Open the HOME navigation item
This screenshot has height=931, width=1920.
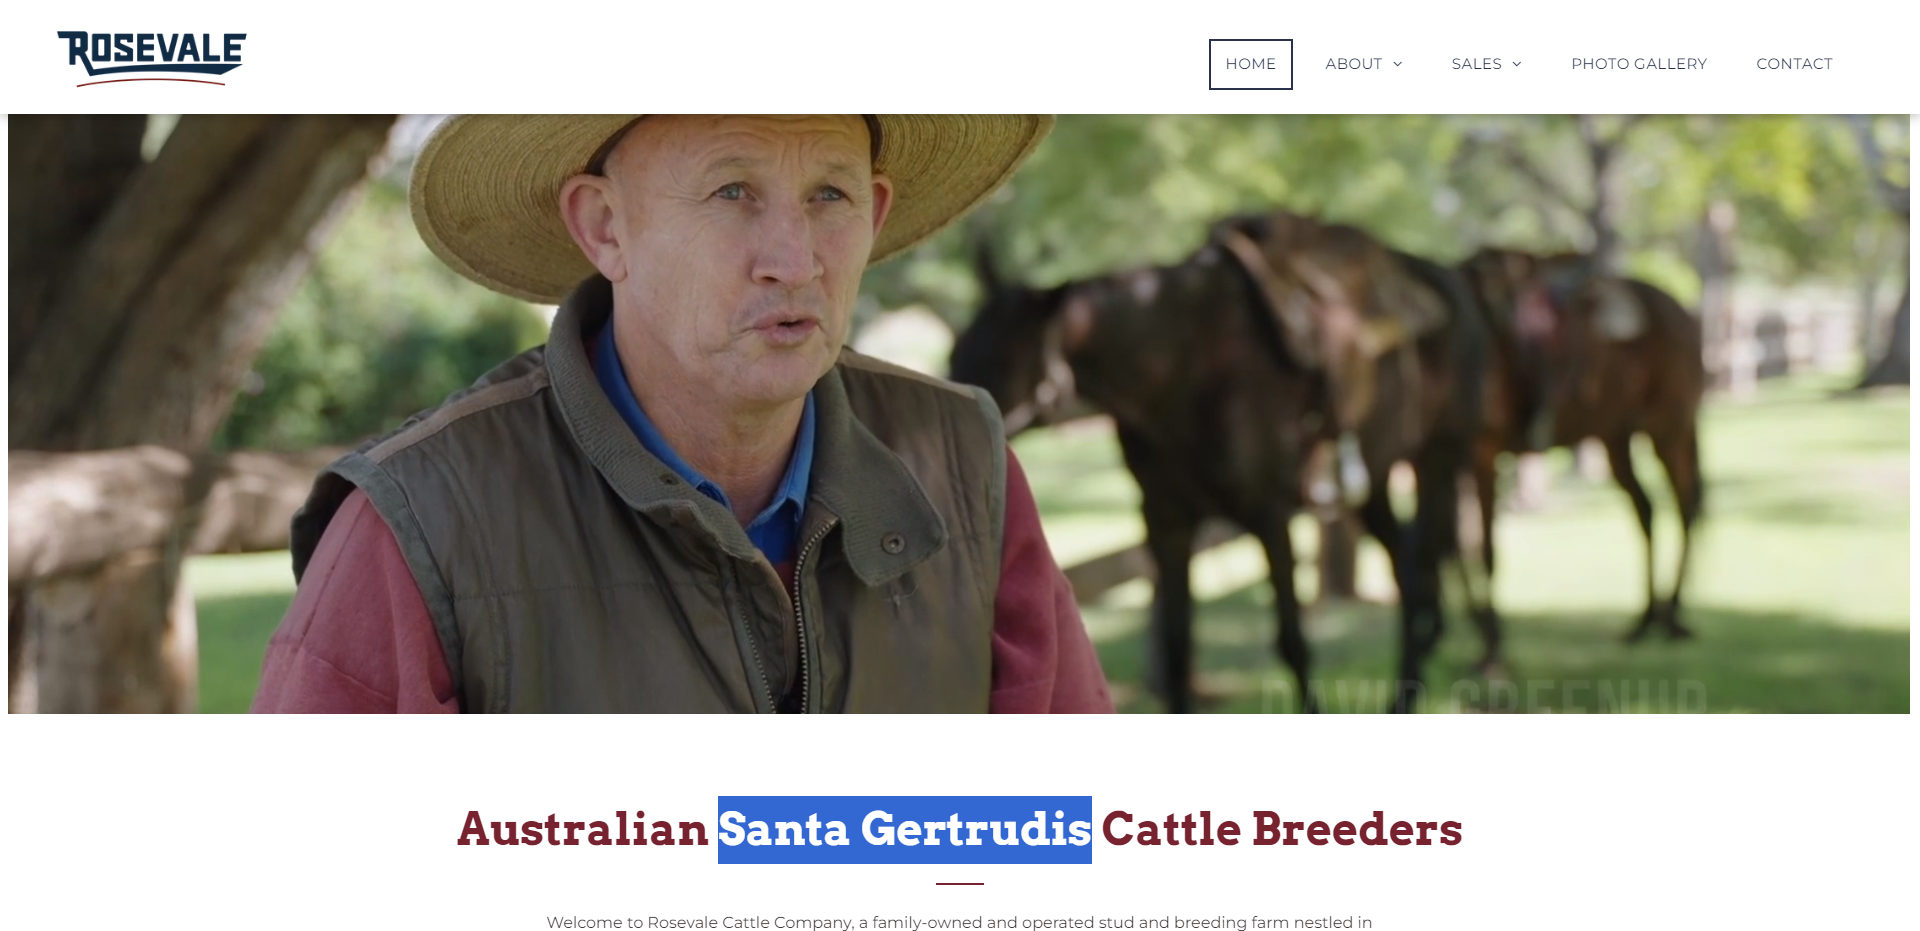(1250, 64)
